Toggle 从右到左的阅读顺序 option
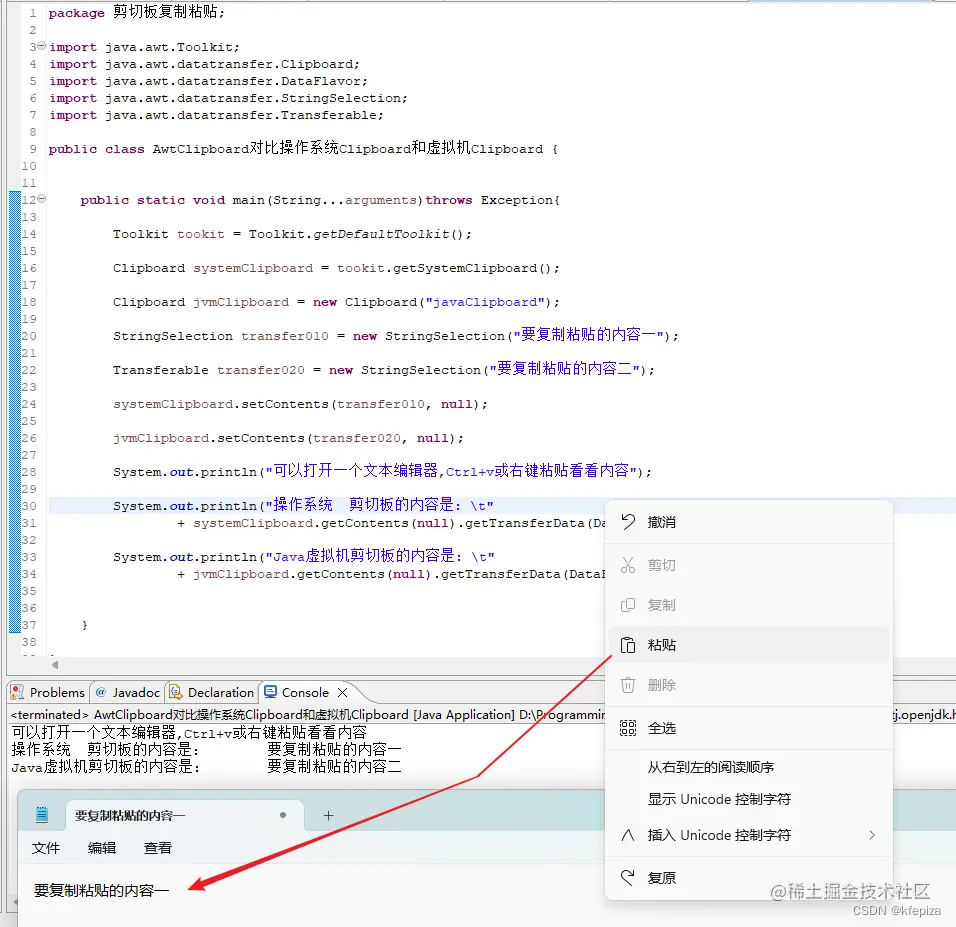Image resolution: width=956 pixels, height=927 pixels. pyautogui.click(x=749, y=767)
